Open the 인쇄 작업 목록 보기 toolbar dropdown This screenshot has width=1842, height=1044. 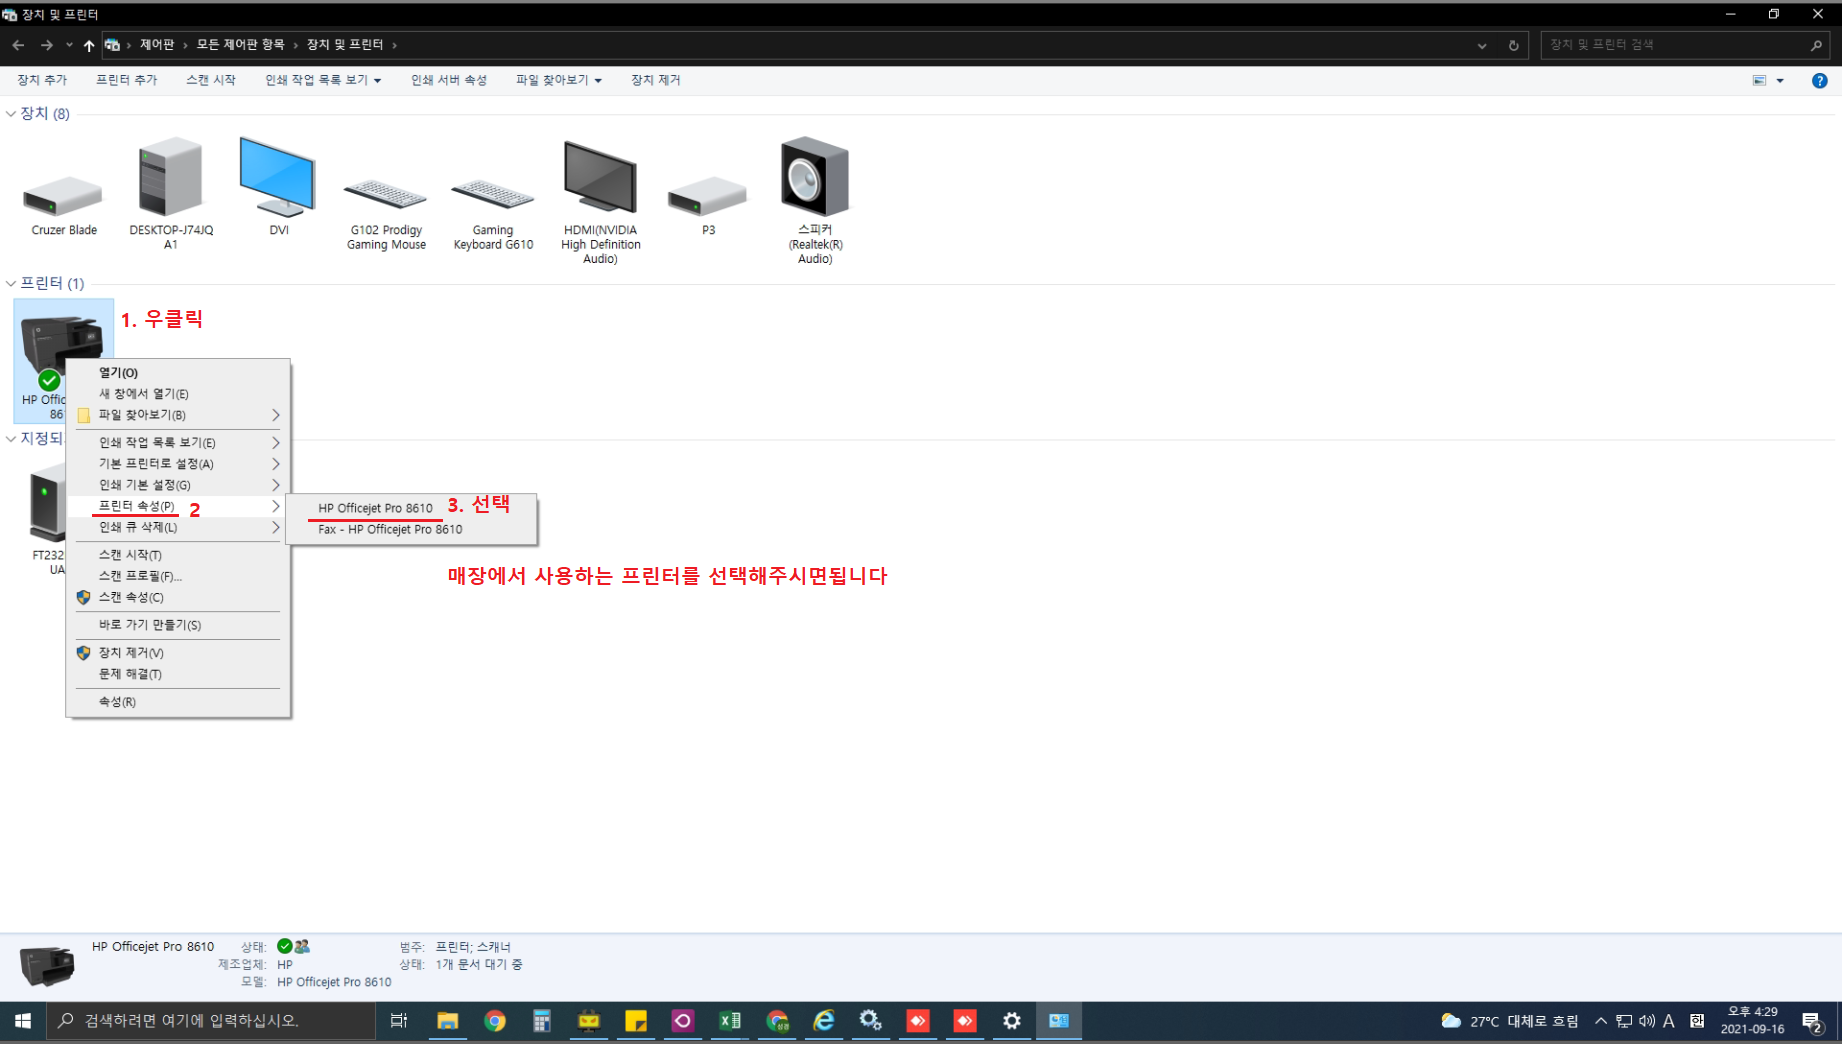[x=322, y=80]
